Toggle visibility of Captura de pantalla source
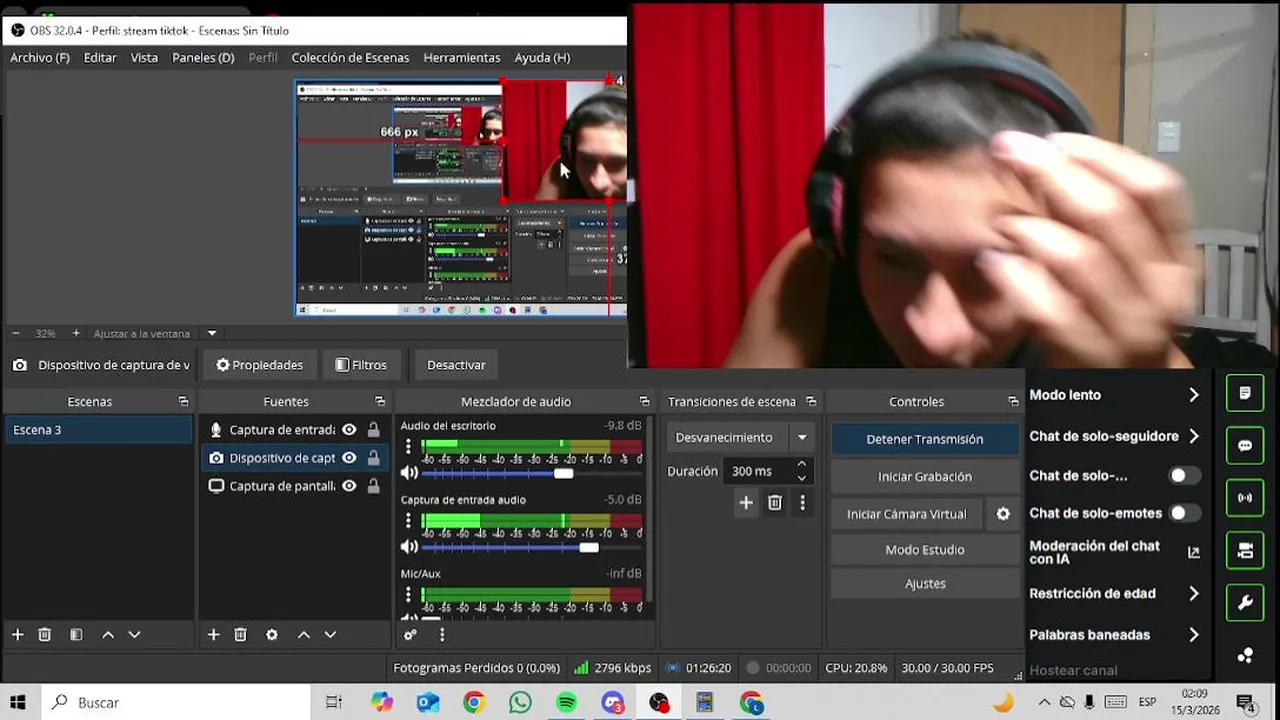The height and width of the screenshot is (720, 1280). pos(349,486)
